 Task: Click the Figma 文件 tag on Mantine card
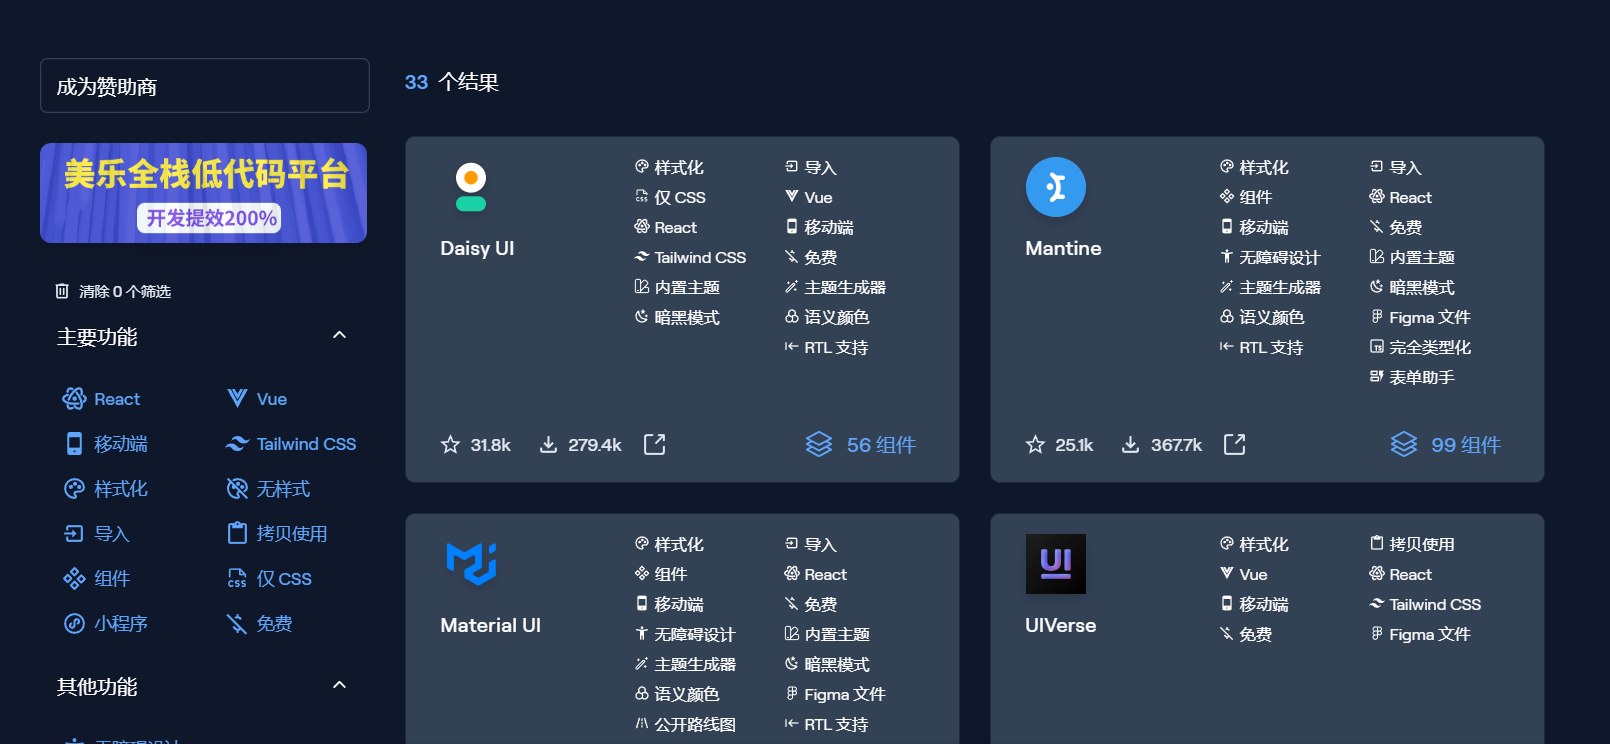pos(1420,317)
